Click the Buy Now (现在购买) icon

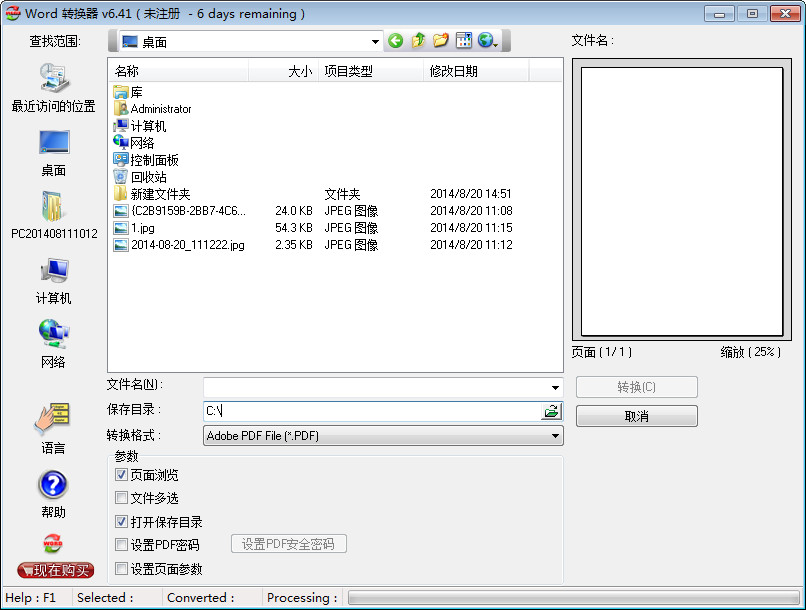coord(55,570)
